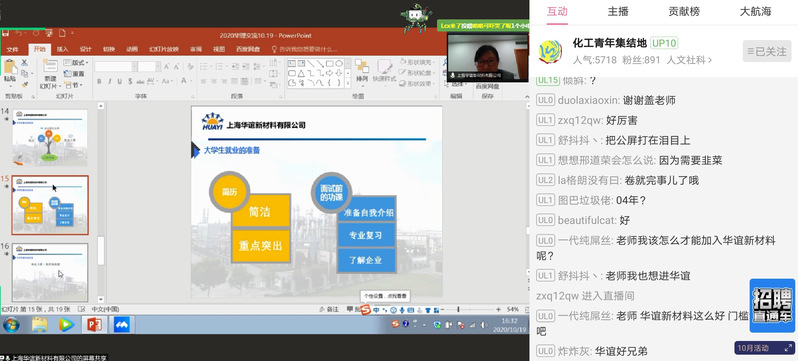Open the font name dropdown
The height and width of the screenshot is (361, 798).
click(134, 67)
